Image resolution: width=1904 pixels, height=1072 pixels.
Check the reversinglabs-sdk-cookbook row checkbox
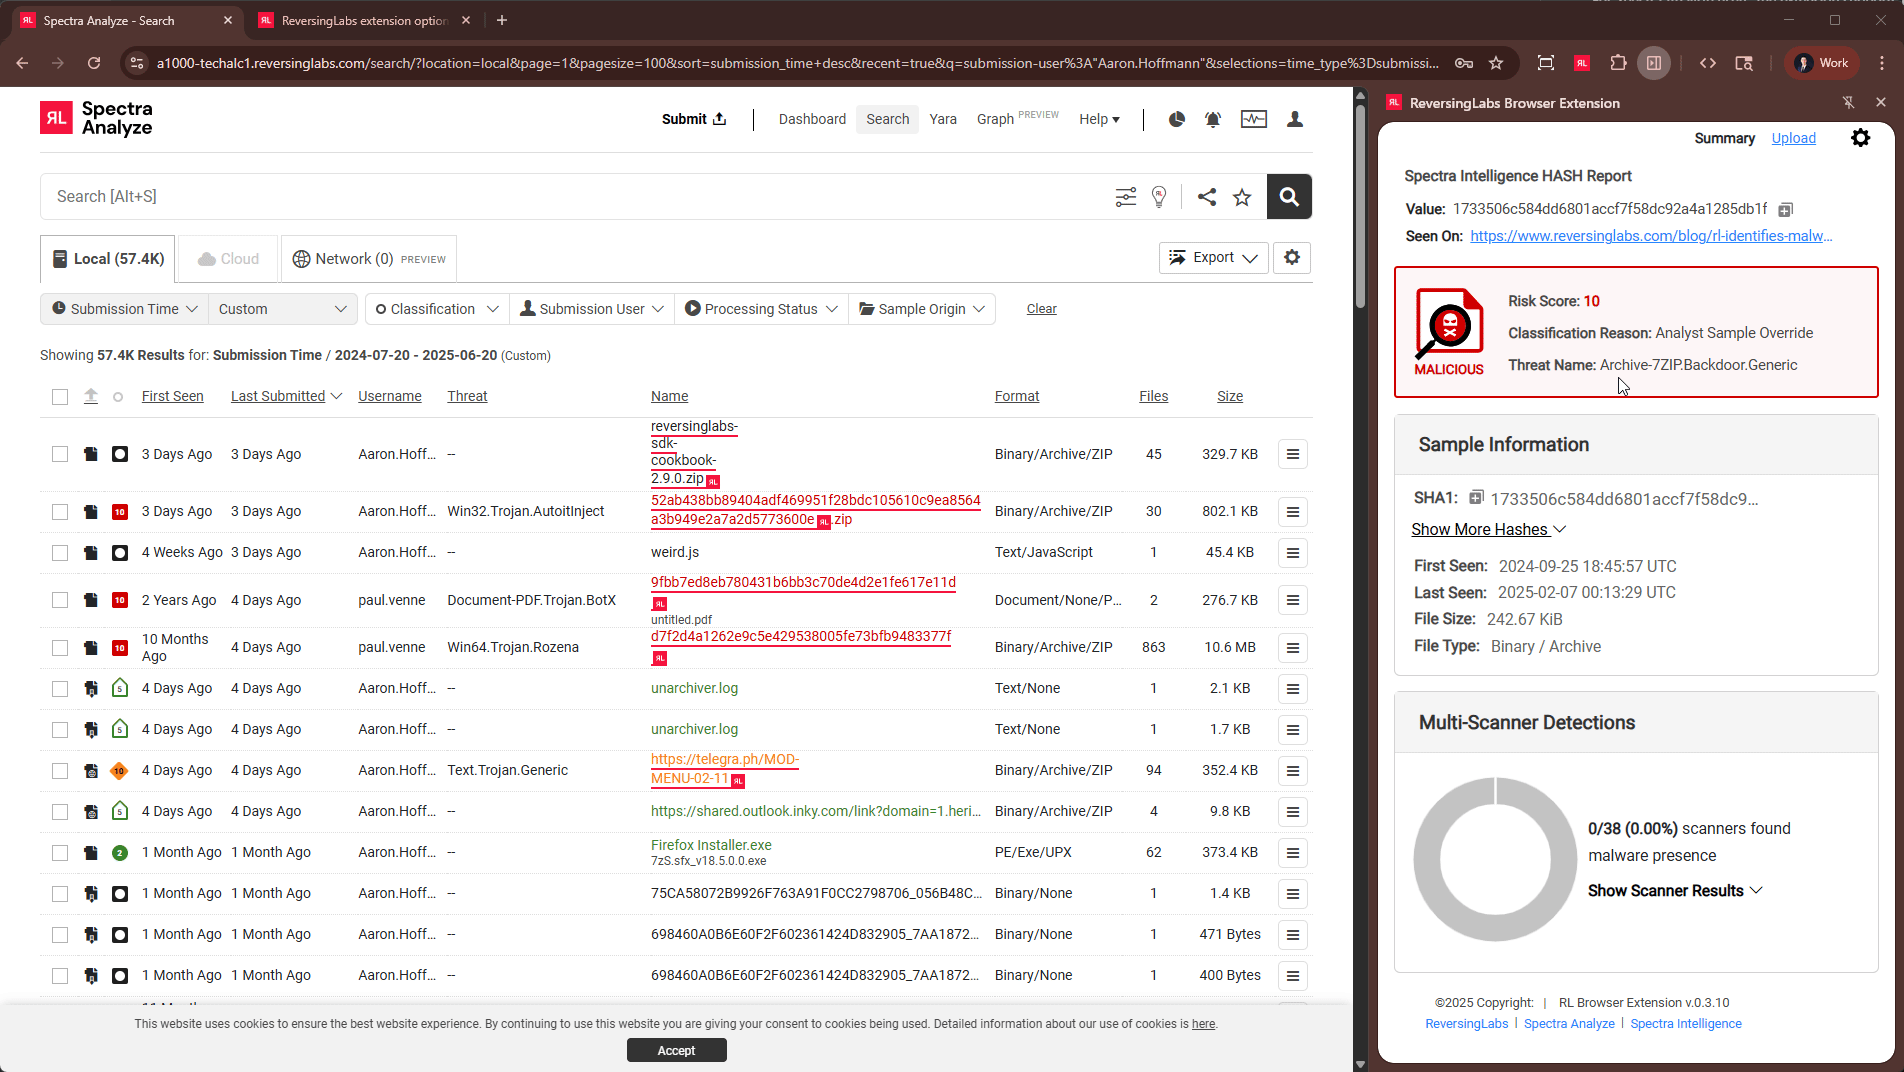pyautogui.click(x=60, y=454)
